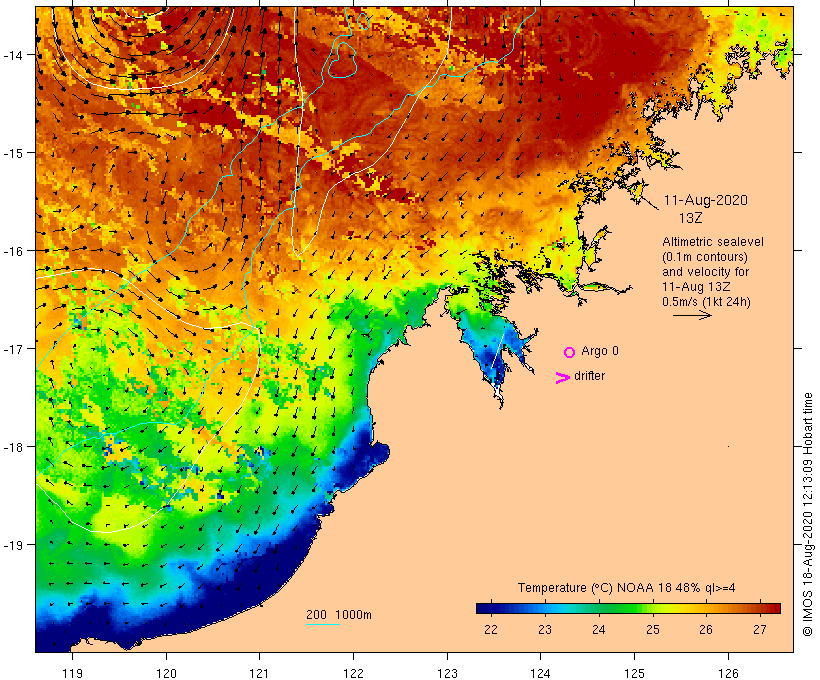Click the 121 longitude axis label
Image resolution: width=820 pixels, height=680 pixels.
pos(259,673)
